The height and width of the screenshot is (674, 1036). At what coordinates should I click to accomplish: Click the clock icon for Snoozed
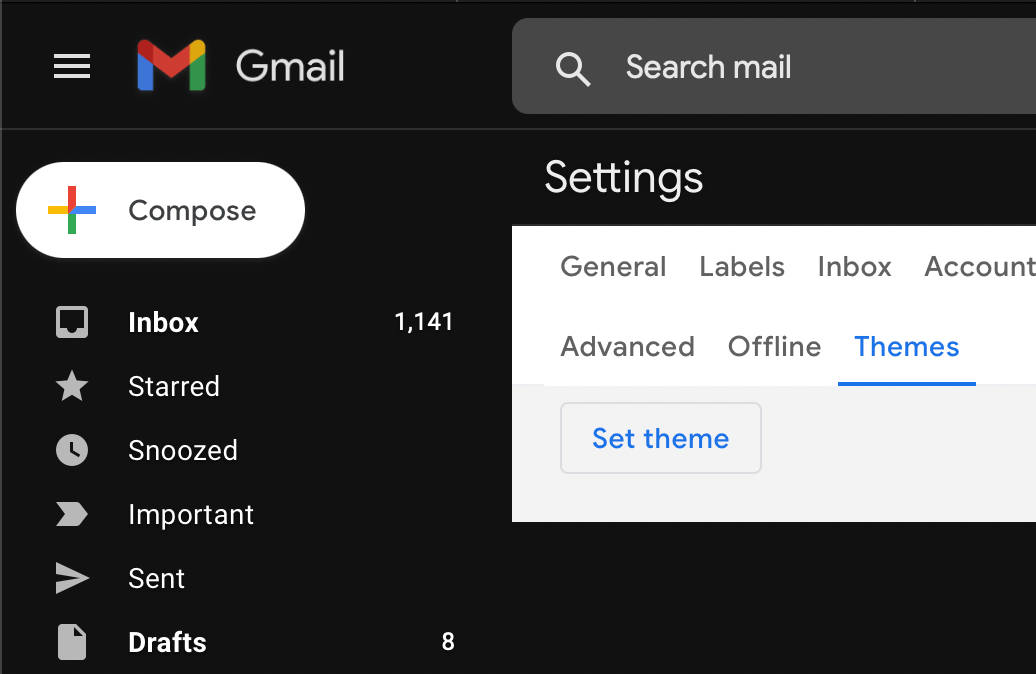point(71,450)
